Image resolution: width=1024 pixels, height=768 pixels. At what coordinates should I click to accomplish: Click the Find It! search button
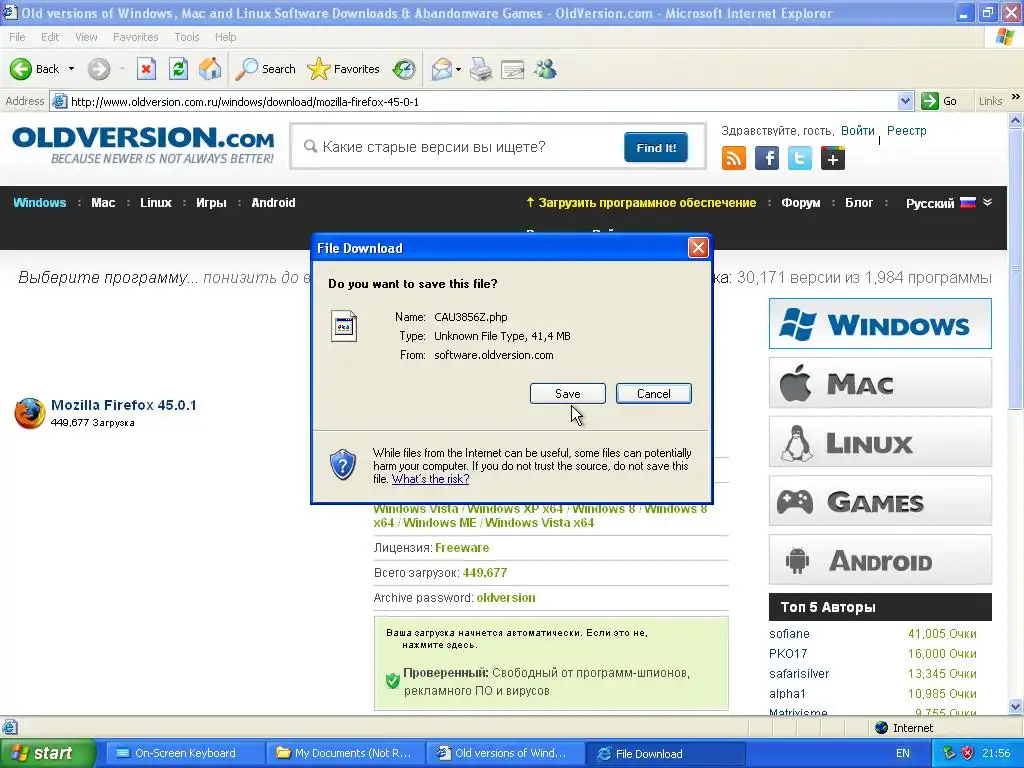click(656, 148)
